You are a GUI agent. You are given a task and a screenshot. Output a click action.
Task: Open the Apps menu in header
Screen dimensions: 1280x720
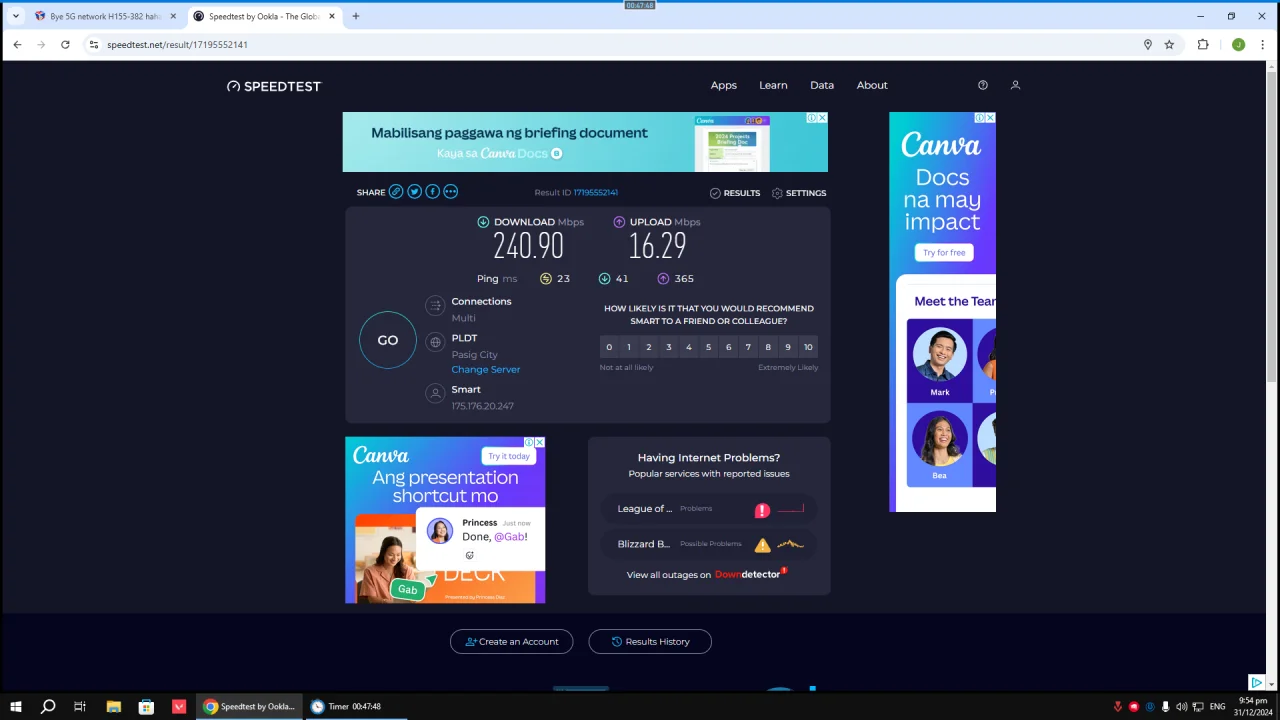[x=724, y=85]
